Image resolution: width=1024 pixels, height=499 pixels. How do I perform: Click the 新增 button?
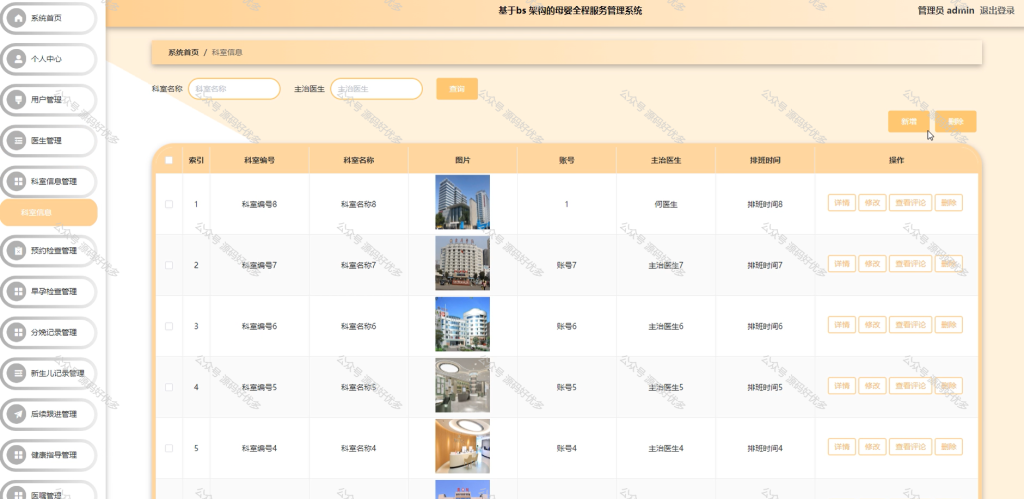(x=908, y=121)
